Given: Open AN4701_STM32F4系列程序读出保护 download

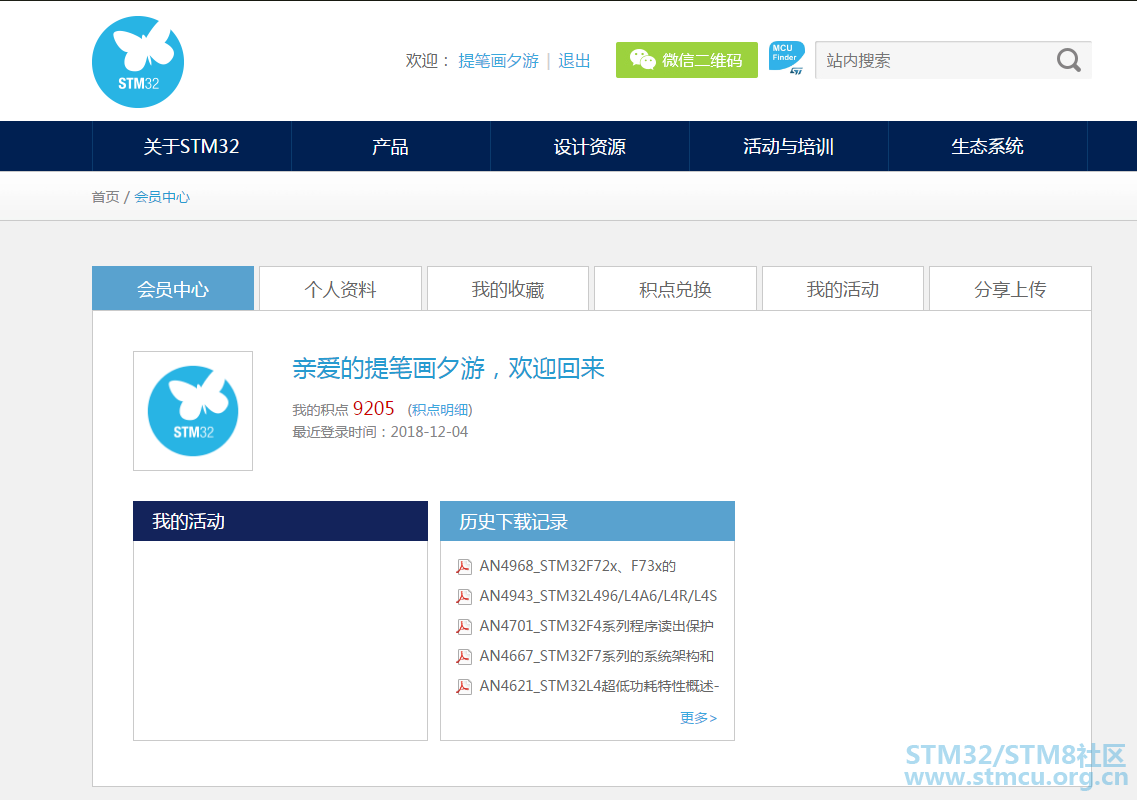Looking at the screenshot, I should (597, 627).
